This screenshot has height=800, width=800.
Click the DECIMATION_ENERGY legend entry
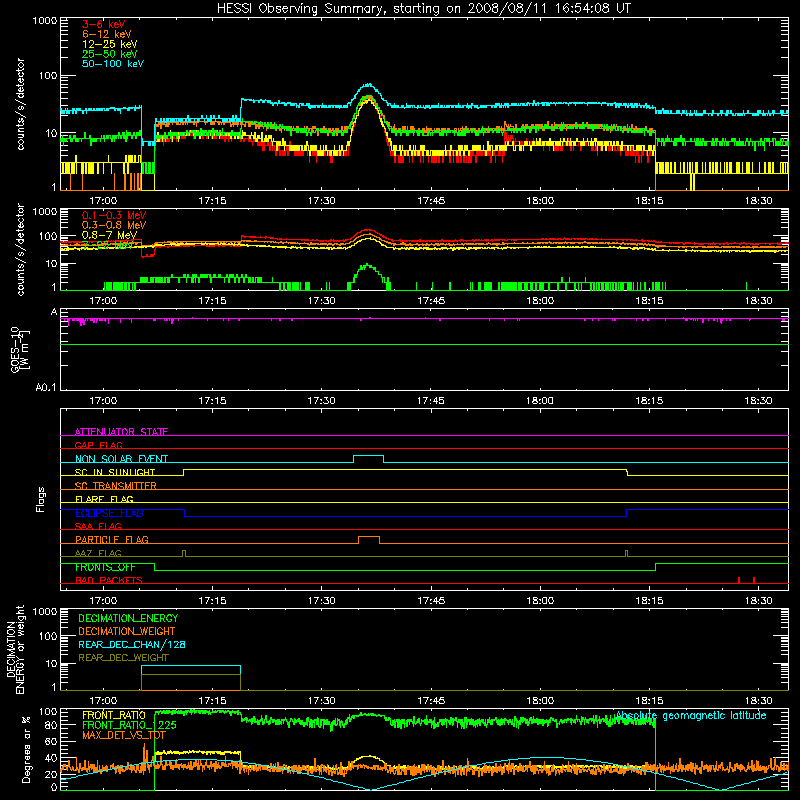(x=128, y=618)
